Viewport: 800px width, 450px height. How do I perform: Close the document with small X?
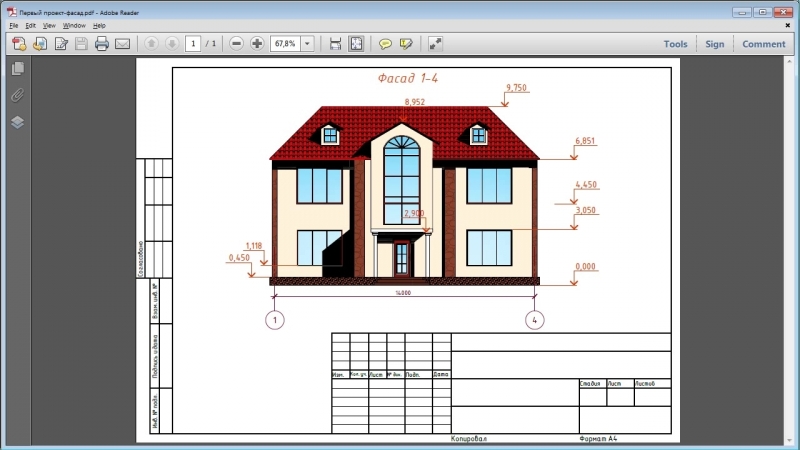click(788, 25)
